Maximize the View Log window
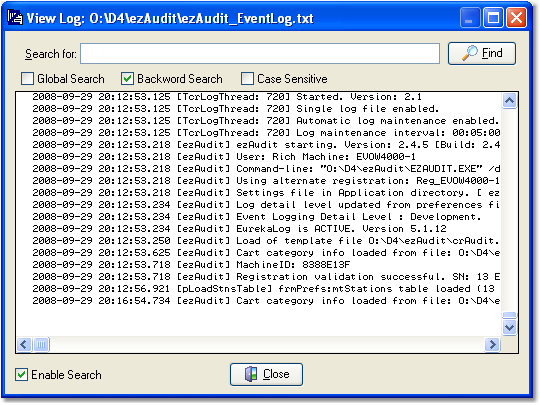Viewport: 540px width, 405px height. tap(493, 18)
